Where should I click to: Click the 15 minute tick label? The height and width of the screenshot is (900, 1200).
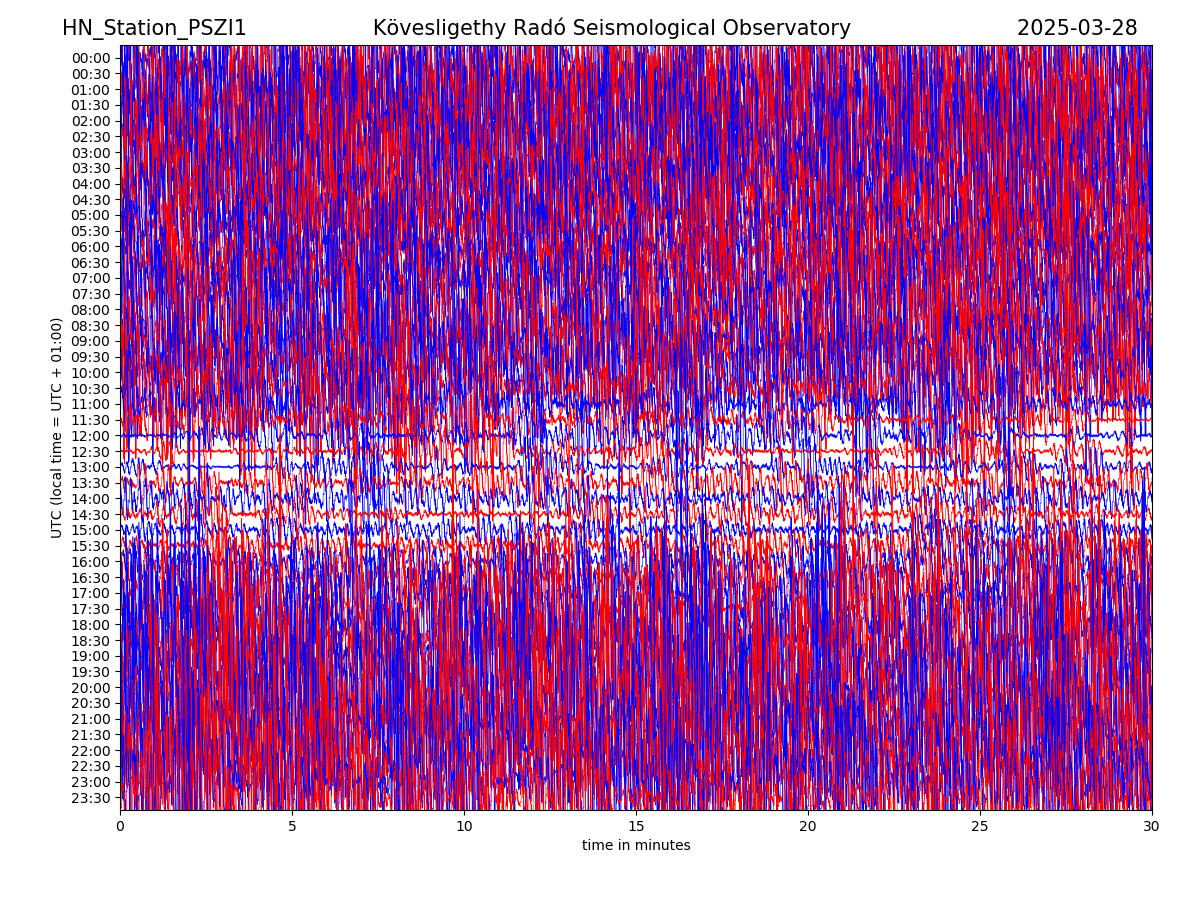[x=636, y=827]
